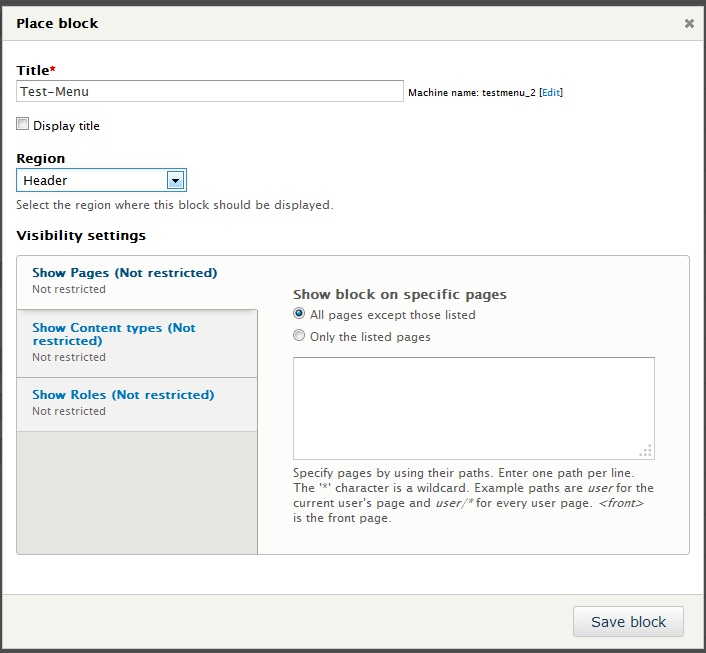Click the Title field label
This screenshot has height=653, width=706.
34,70
